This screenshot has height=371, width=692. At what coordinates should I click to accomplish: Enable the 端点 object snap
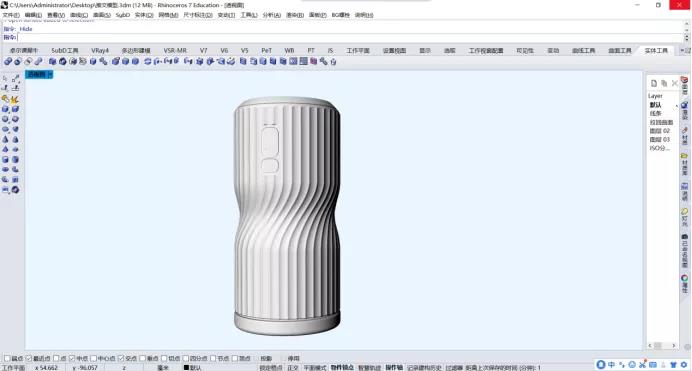coord(7,359)
